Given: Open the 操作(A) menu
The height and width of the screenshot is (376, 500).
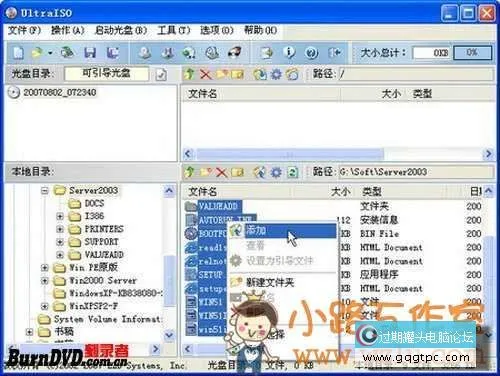Looking at the screenshot, I should [68, 30].
